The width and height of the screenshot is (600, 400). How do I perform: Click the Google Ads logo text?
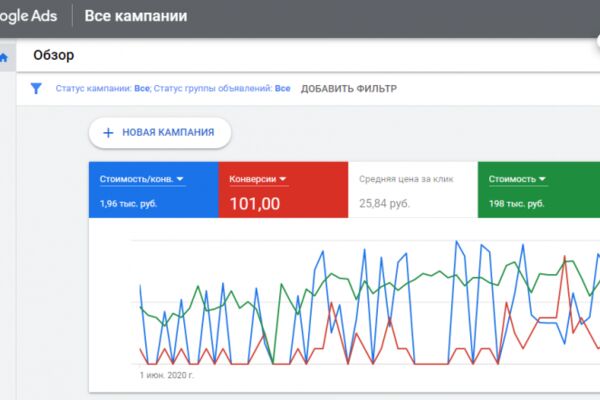coord(28,16)
